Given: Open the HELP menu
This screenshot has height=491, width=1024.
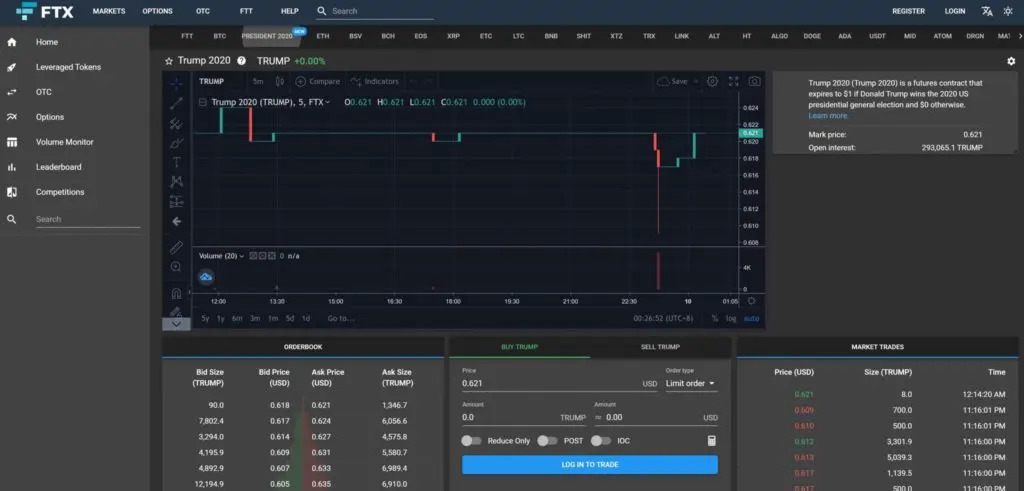Looking at the screenshot, I should 289,11.
